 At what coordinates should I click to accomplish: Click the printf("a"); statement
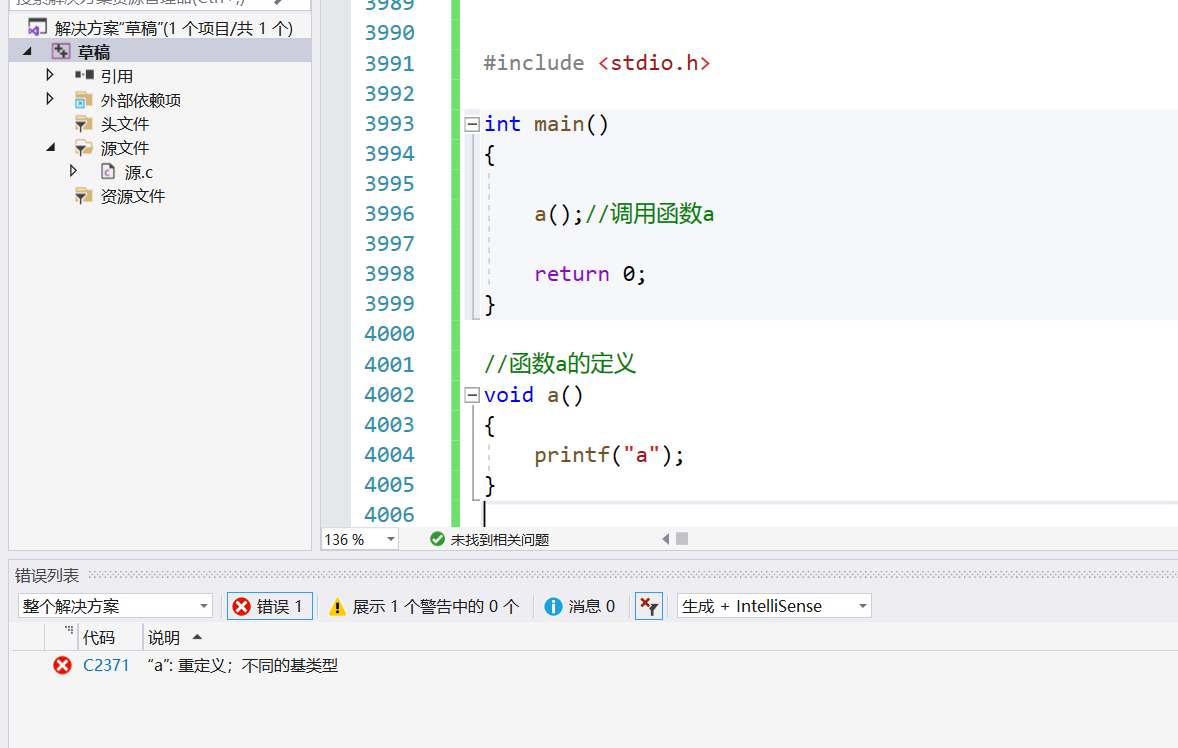click(609, 455)
